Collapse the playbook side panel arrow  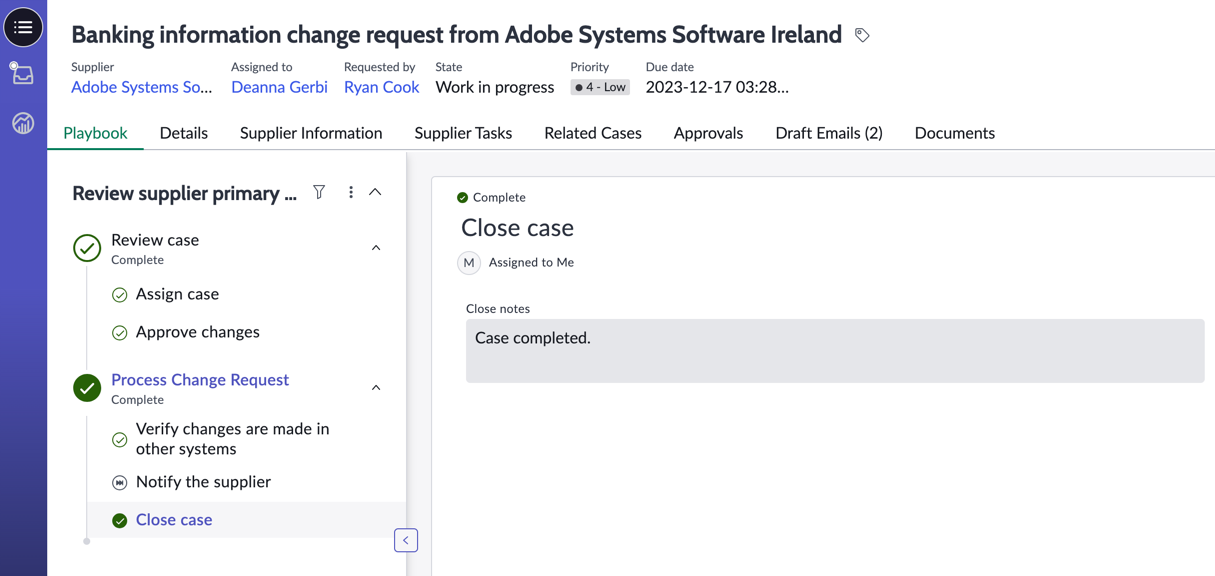tap(406, 540)
